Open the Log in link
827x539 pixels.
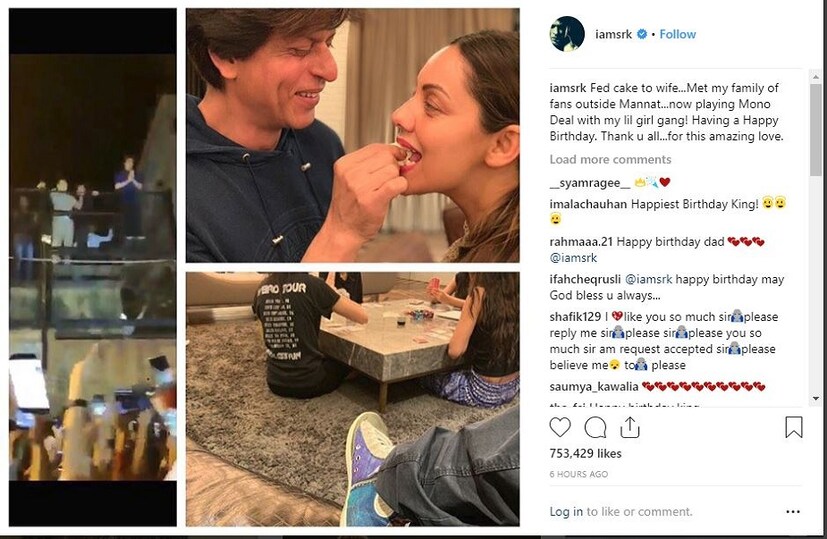566,512
